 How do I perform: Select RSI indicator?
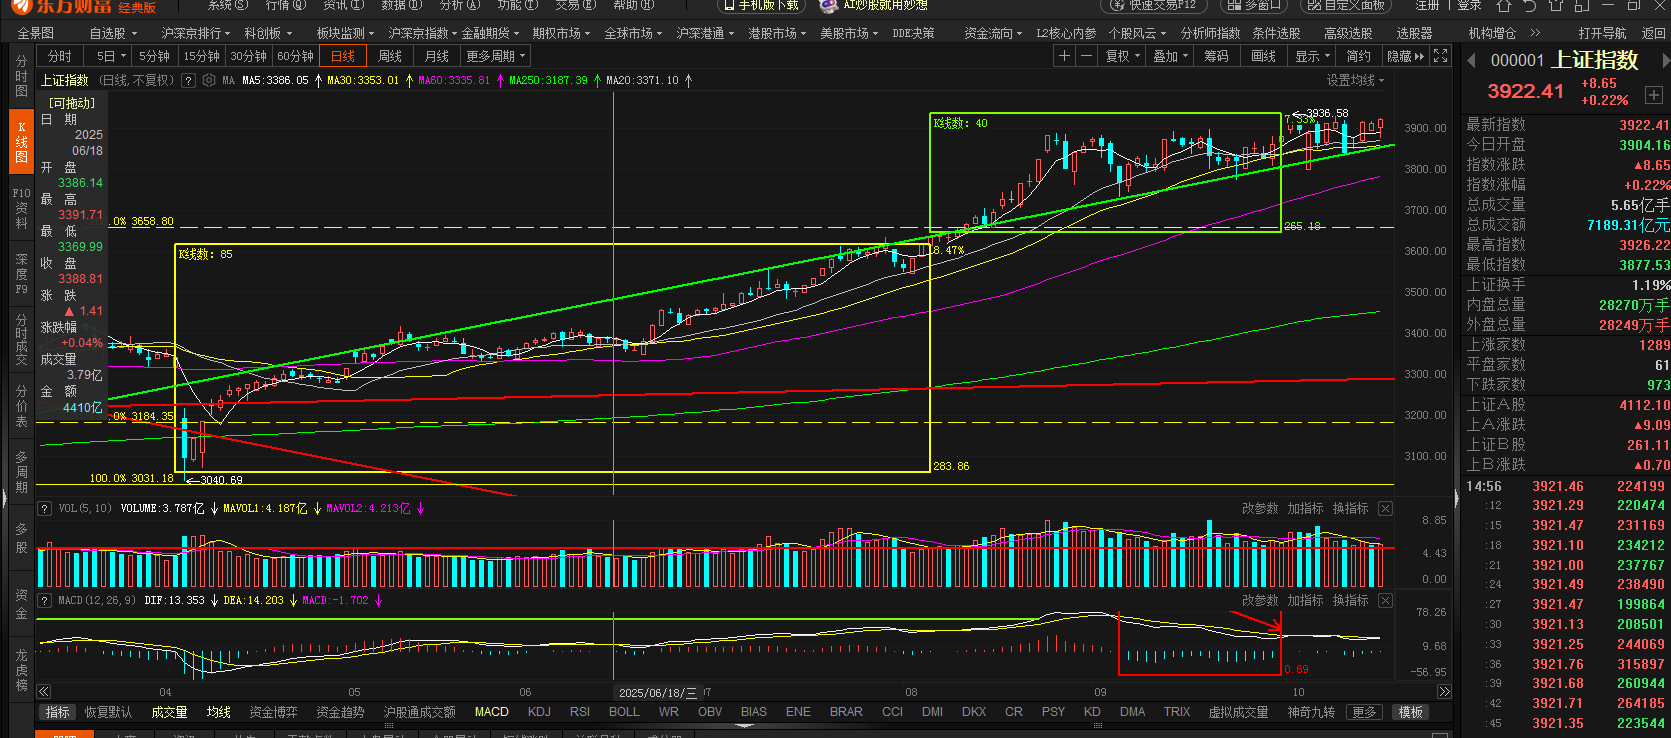pos(580,712)
